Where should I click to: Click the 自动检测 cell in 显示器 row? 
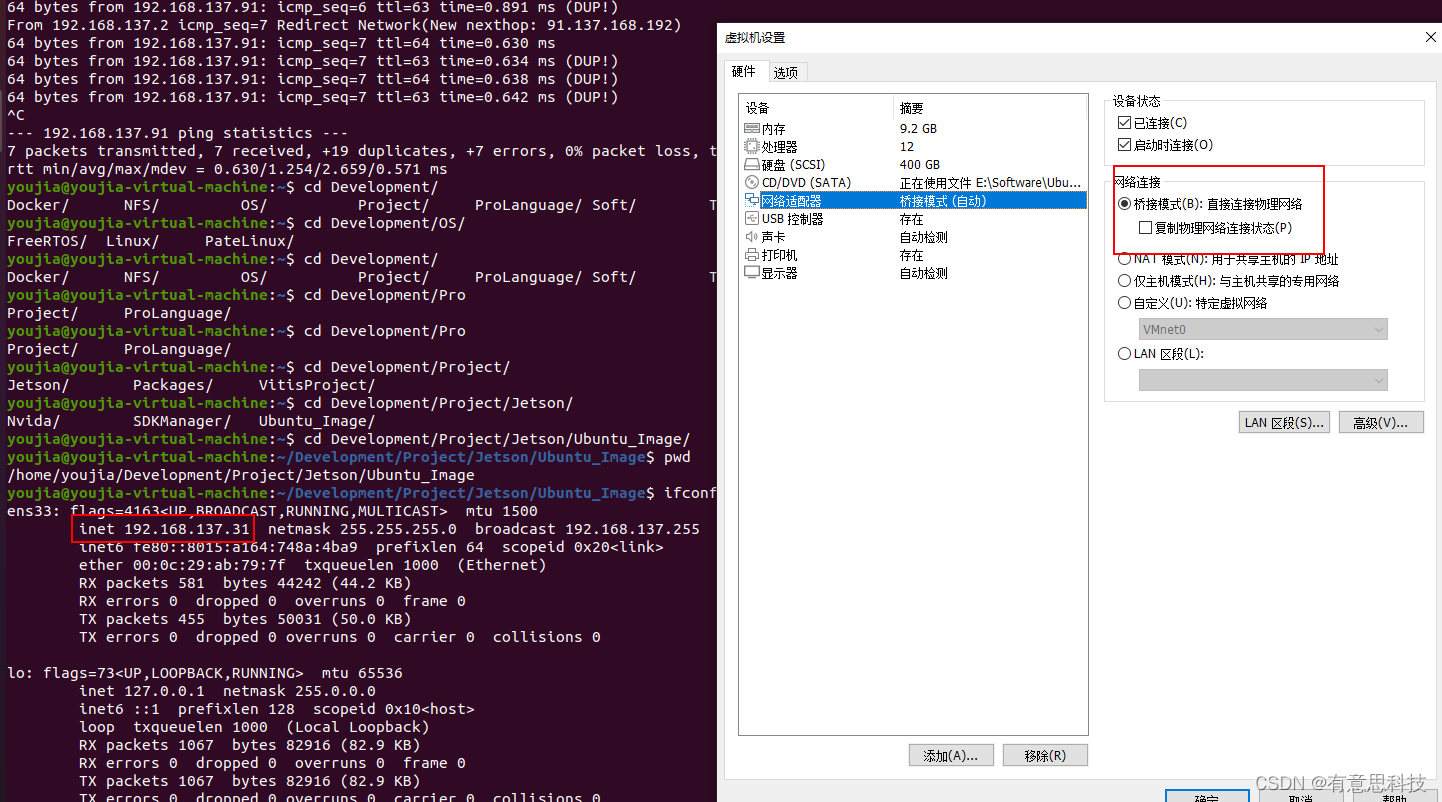923,273
